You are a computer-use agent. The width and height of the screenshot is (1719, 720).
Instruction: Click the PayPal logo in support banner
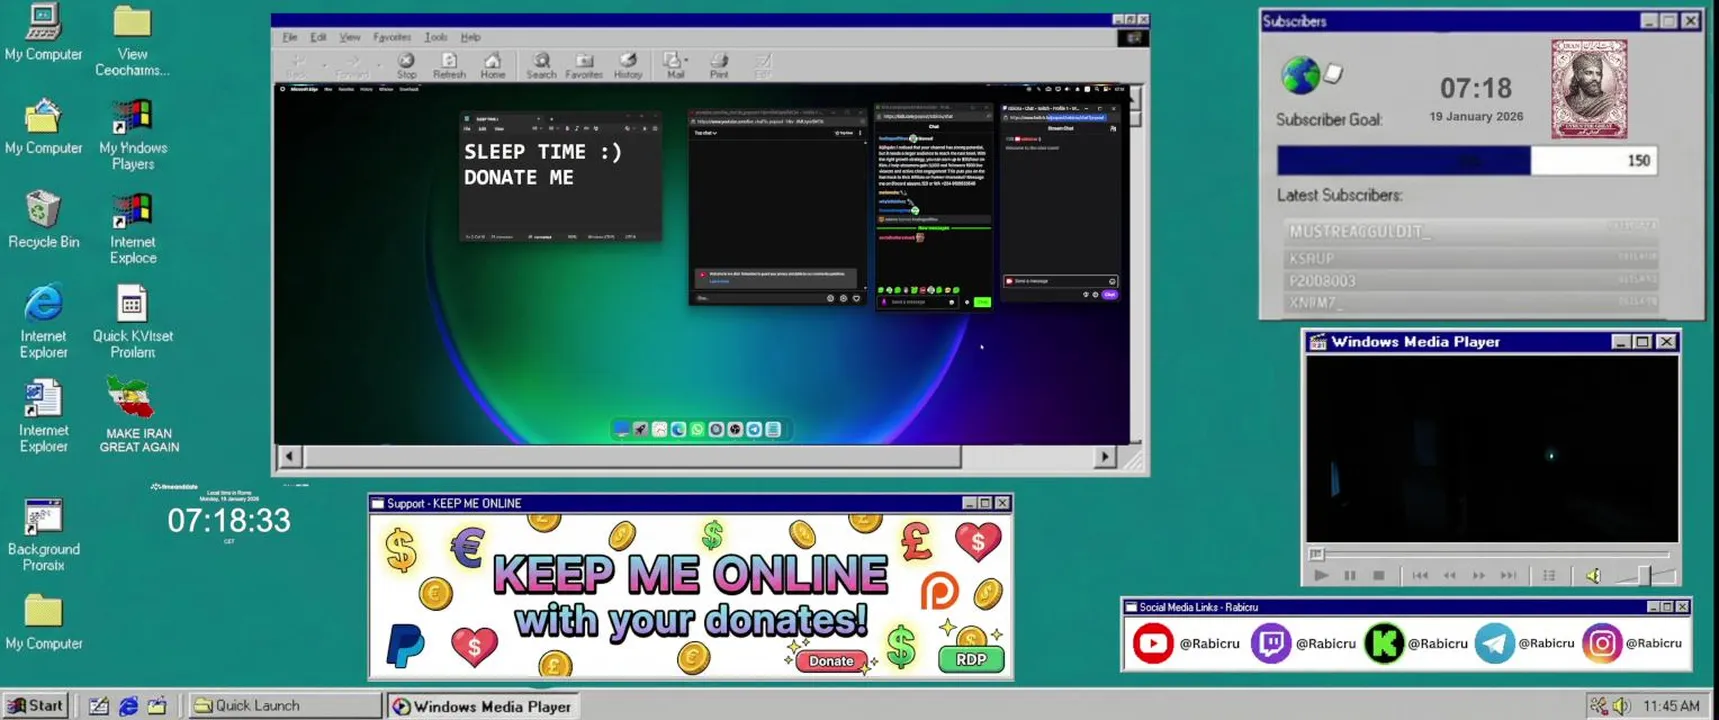406,644
